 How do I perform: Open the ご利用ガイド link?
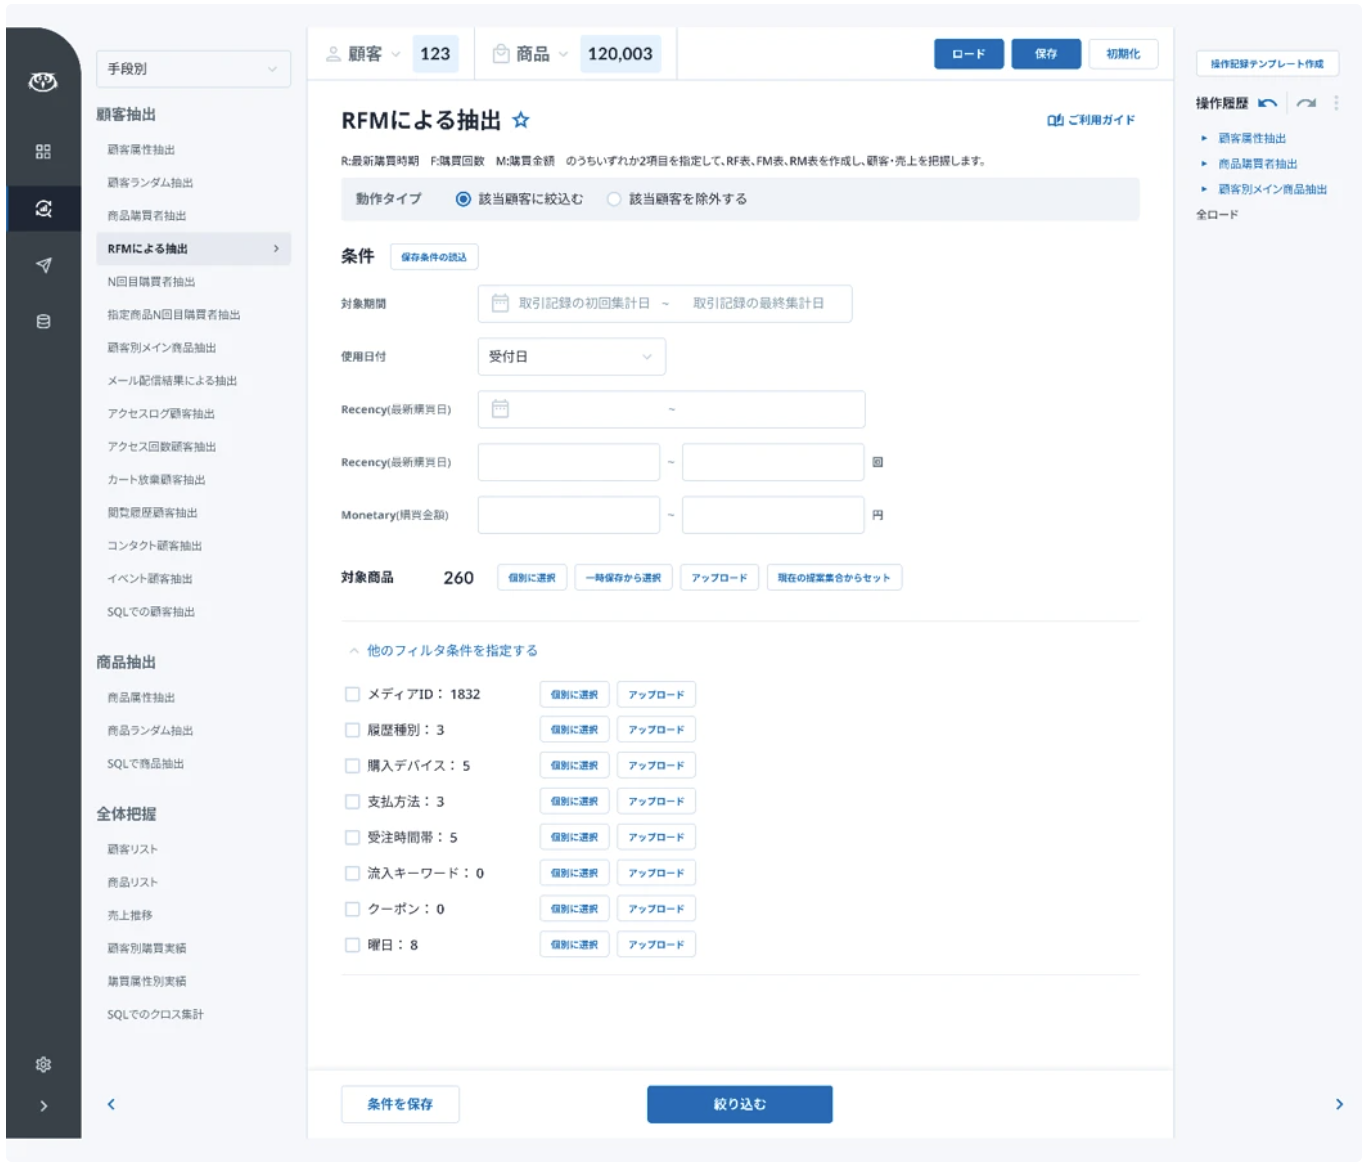[1091, 120]
